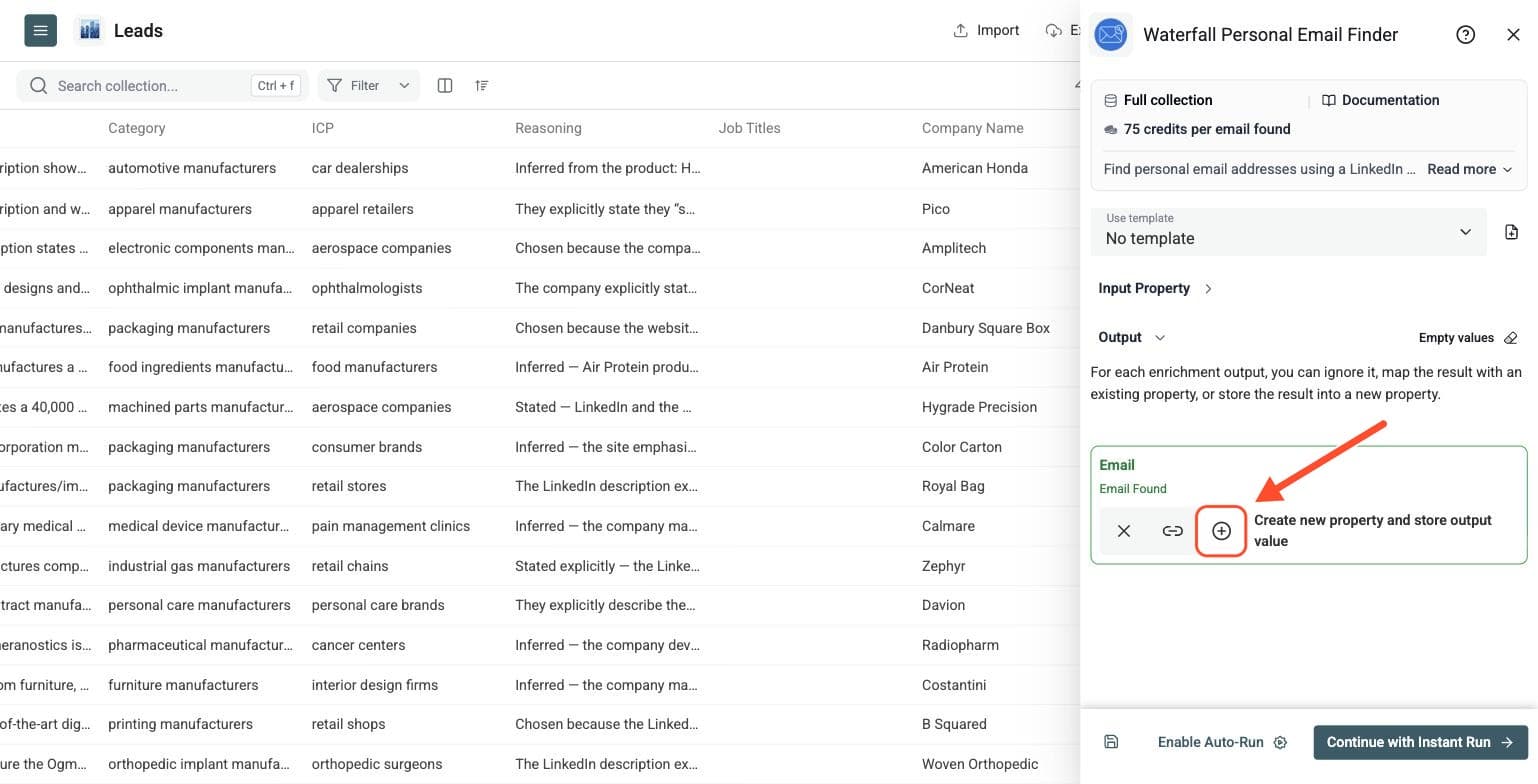The height and width of the screenshot is (784, 1538).
Task: Click the automotive manufacturers category cell
Action: [192, 168]
